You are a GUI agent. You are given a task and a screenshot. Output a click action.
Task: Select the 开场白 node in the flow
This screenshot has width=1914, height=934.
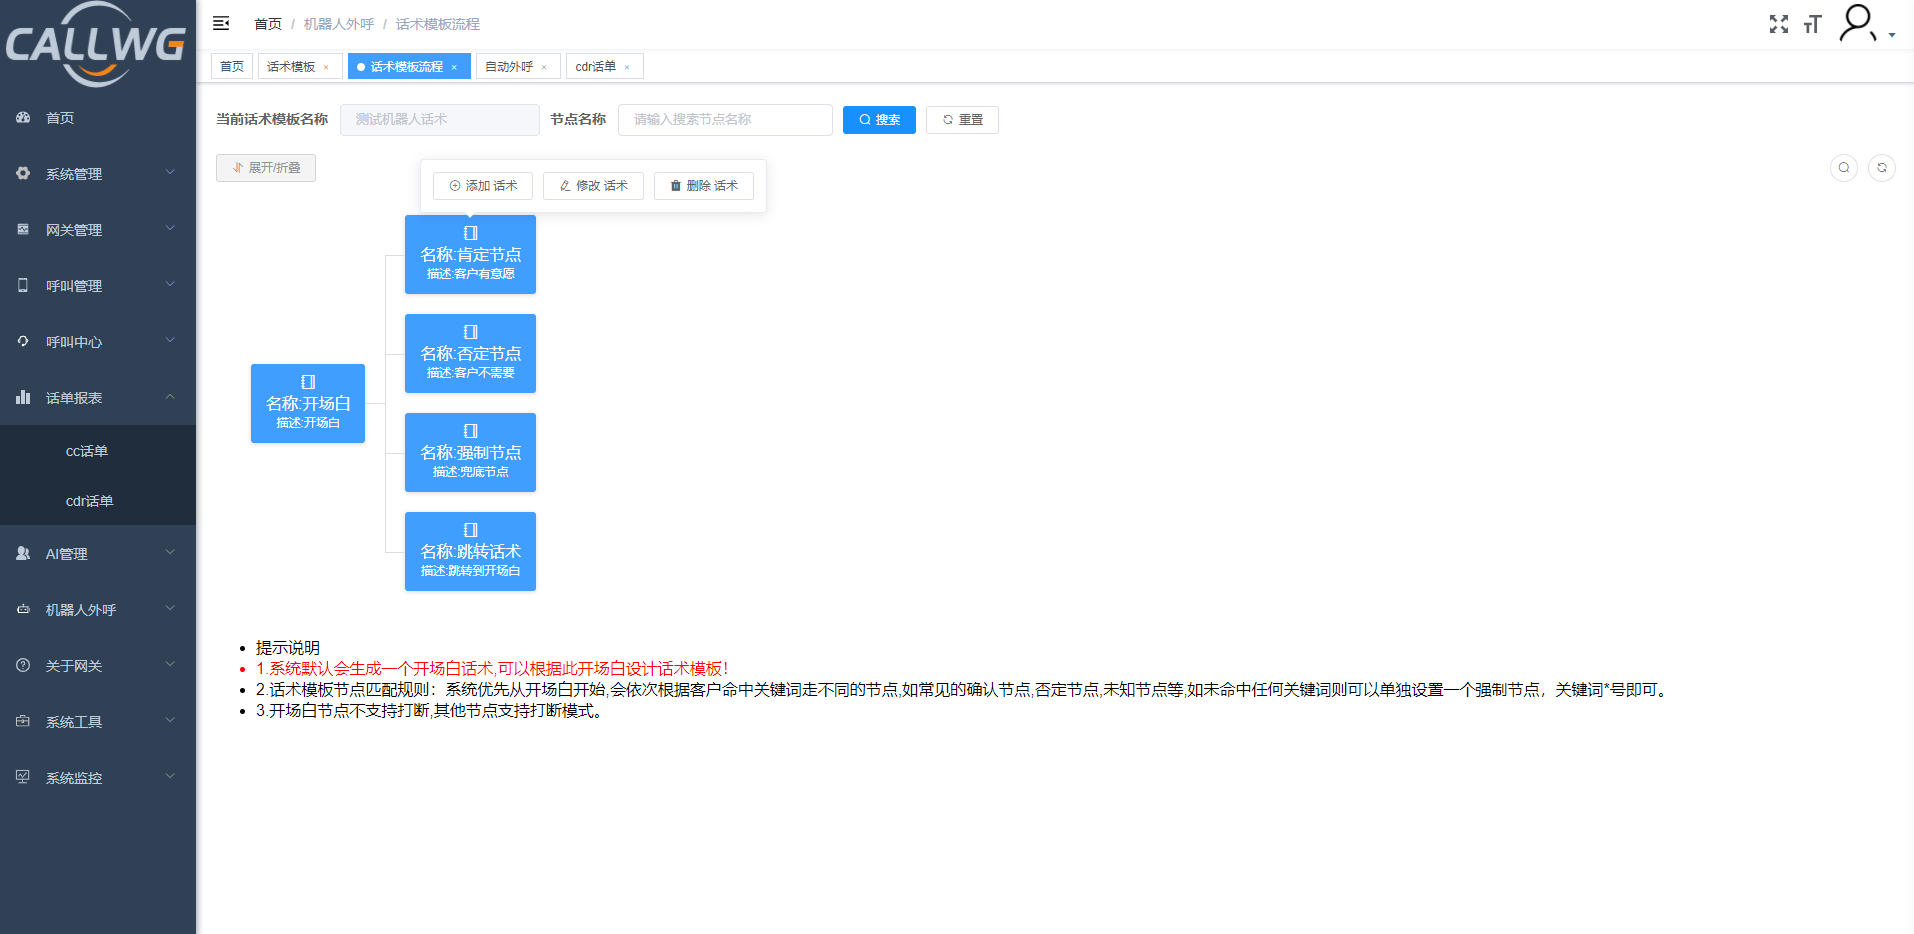click(307, 403)
